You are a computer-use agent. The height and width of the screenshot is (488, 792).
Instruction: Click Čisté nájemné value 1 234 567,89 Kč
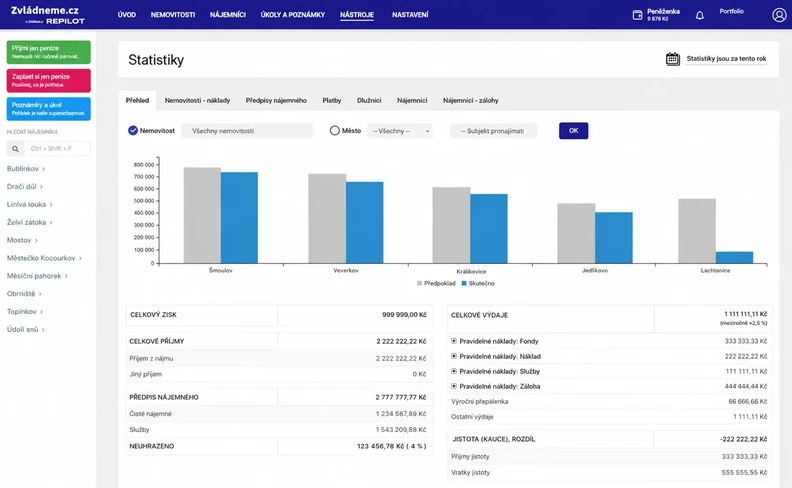[401, 414]
